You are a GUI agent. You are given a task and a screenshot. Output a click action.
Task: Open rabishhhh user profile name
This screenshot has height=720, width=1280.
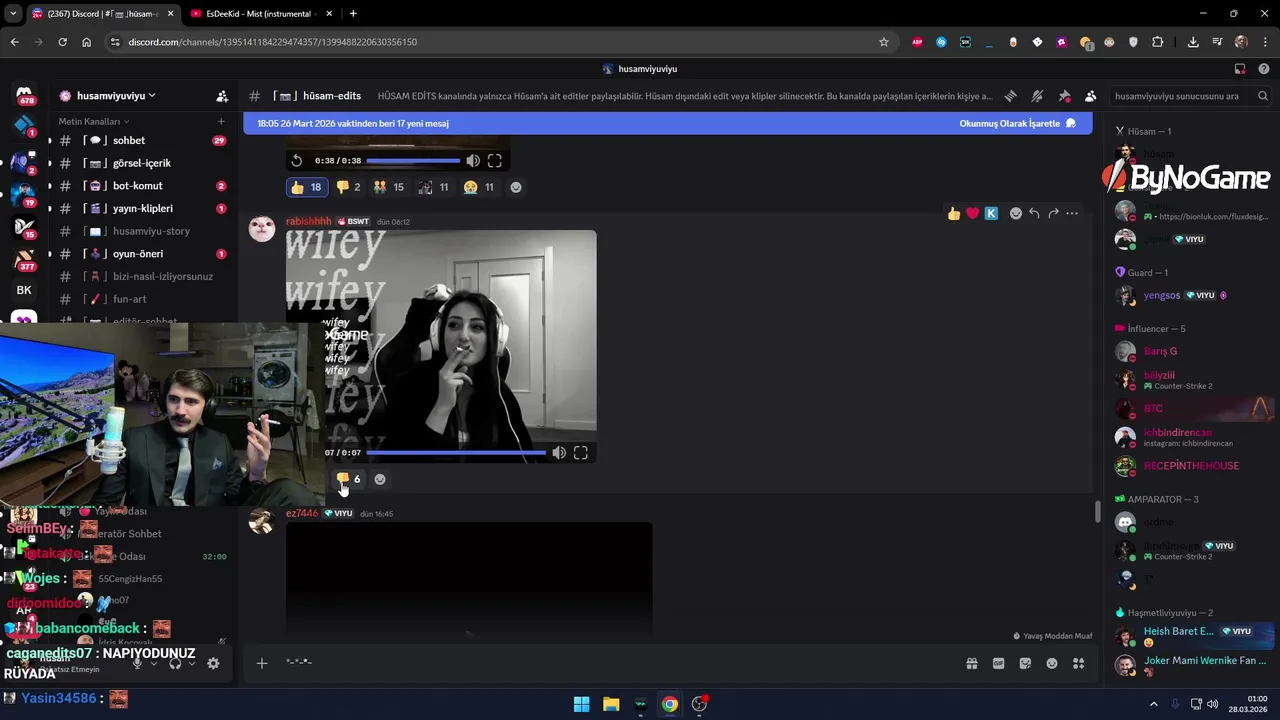[x=309, y=221]
